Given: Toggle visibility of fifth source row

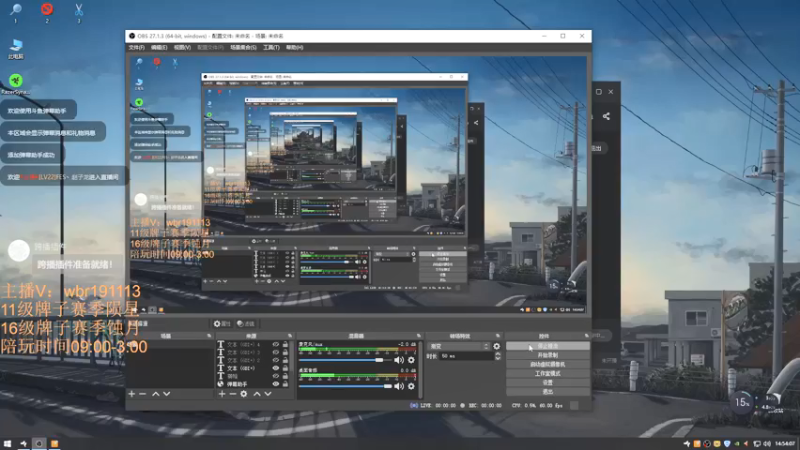Looking at the screenshot, I should (276, 376).
